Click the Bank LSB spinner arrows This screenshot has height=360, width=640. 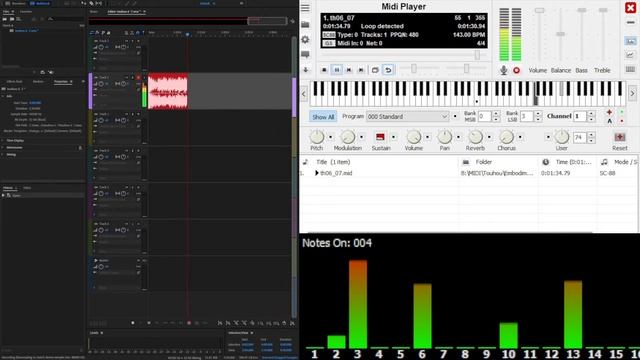(538, 117)
